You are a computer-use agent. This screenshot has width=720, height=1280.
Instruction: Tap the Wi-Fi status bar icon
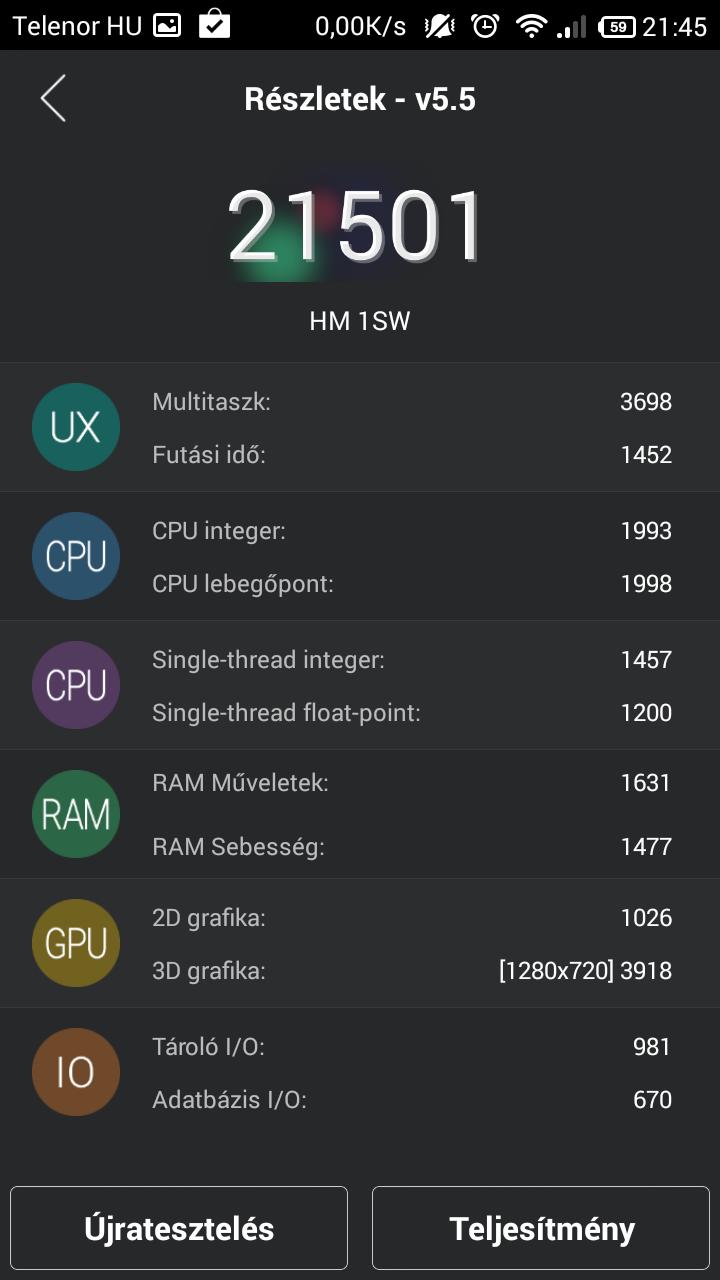(x=531, y=27)
